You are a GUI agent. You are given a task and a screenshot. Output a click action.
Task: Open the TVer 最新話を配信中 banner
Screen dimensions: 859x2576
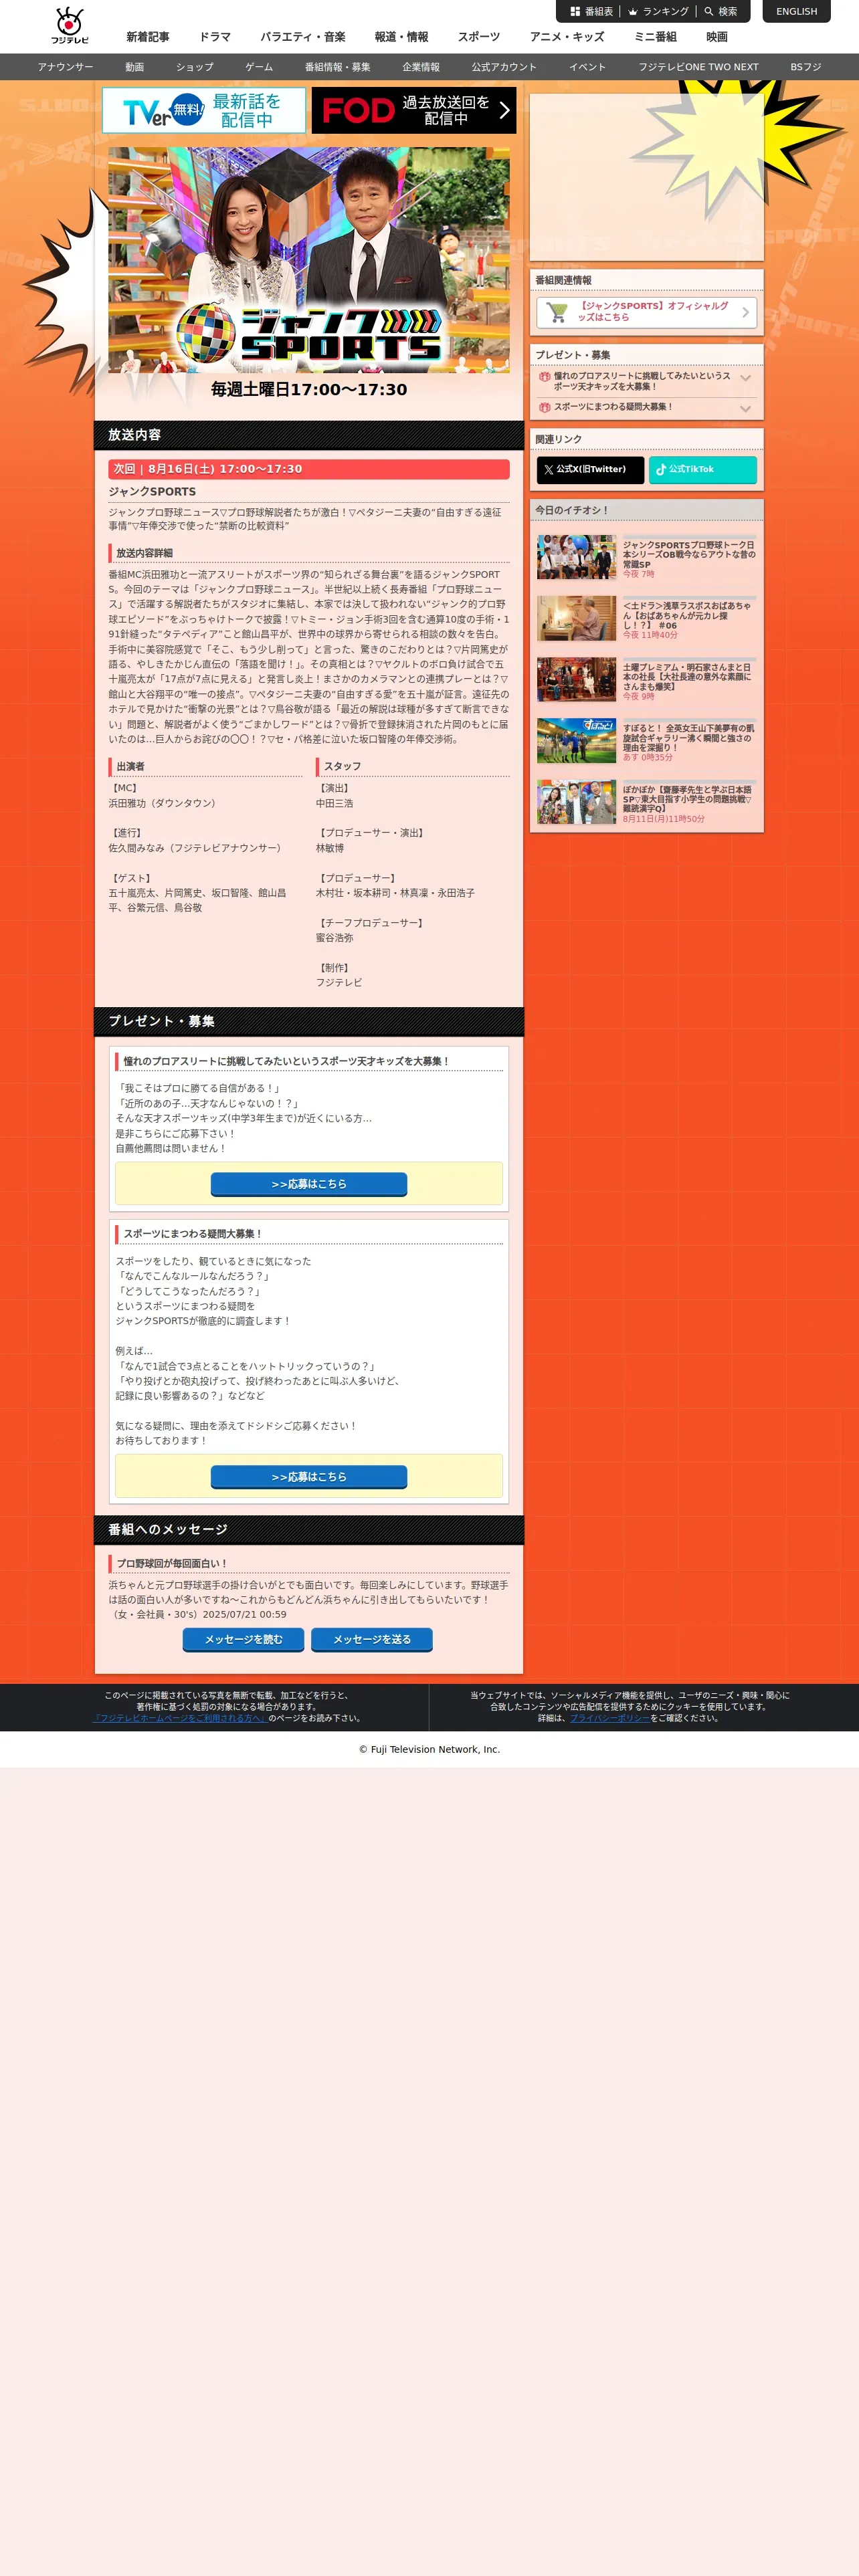pos(204,110)
